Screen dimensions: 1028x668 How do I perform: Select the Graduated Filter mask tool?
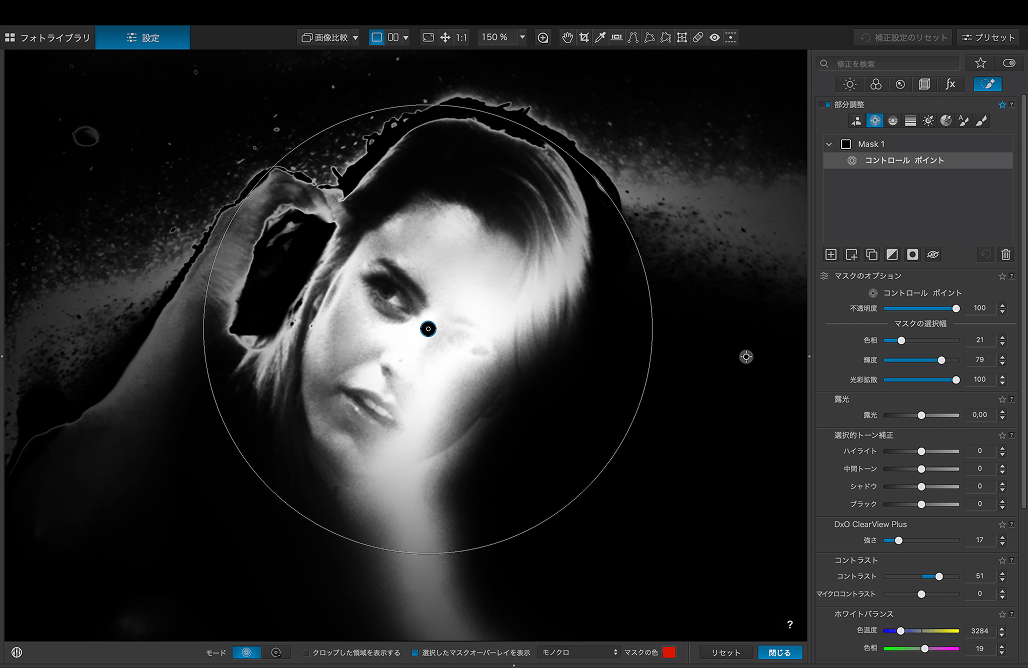click(x=910, y=120)
